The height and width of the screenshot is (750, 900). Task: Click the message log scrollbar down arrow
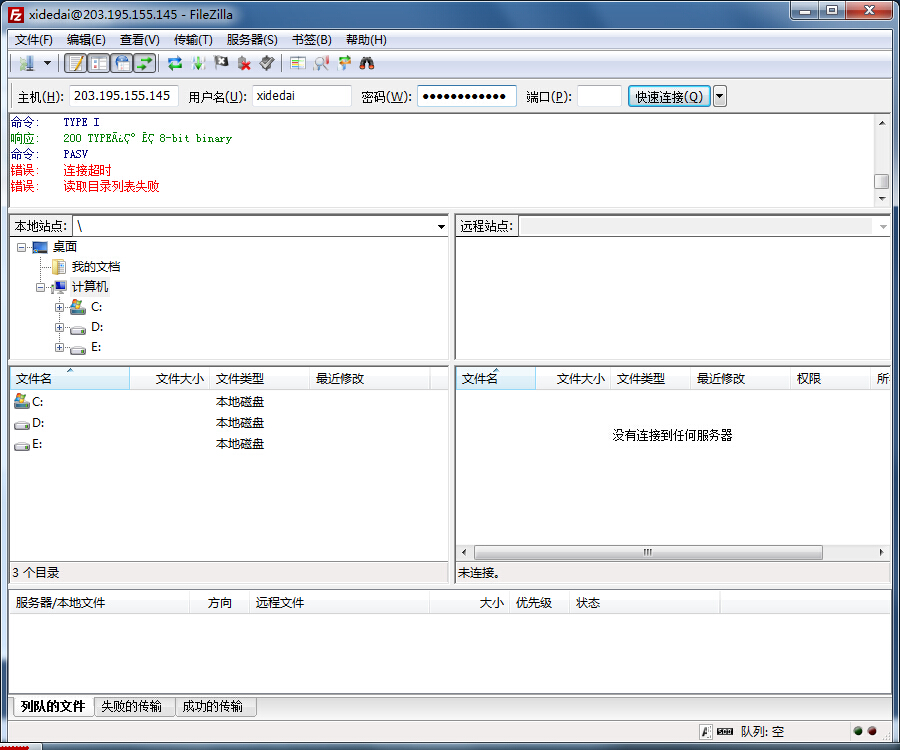coord(882,199)
